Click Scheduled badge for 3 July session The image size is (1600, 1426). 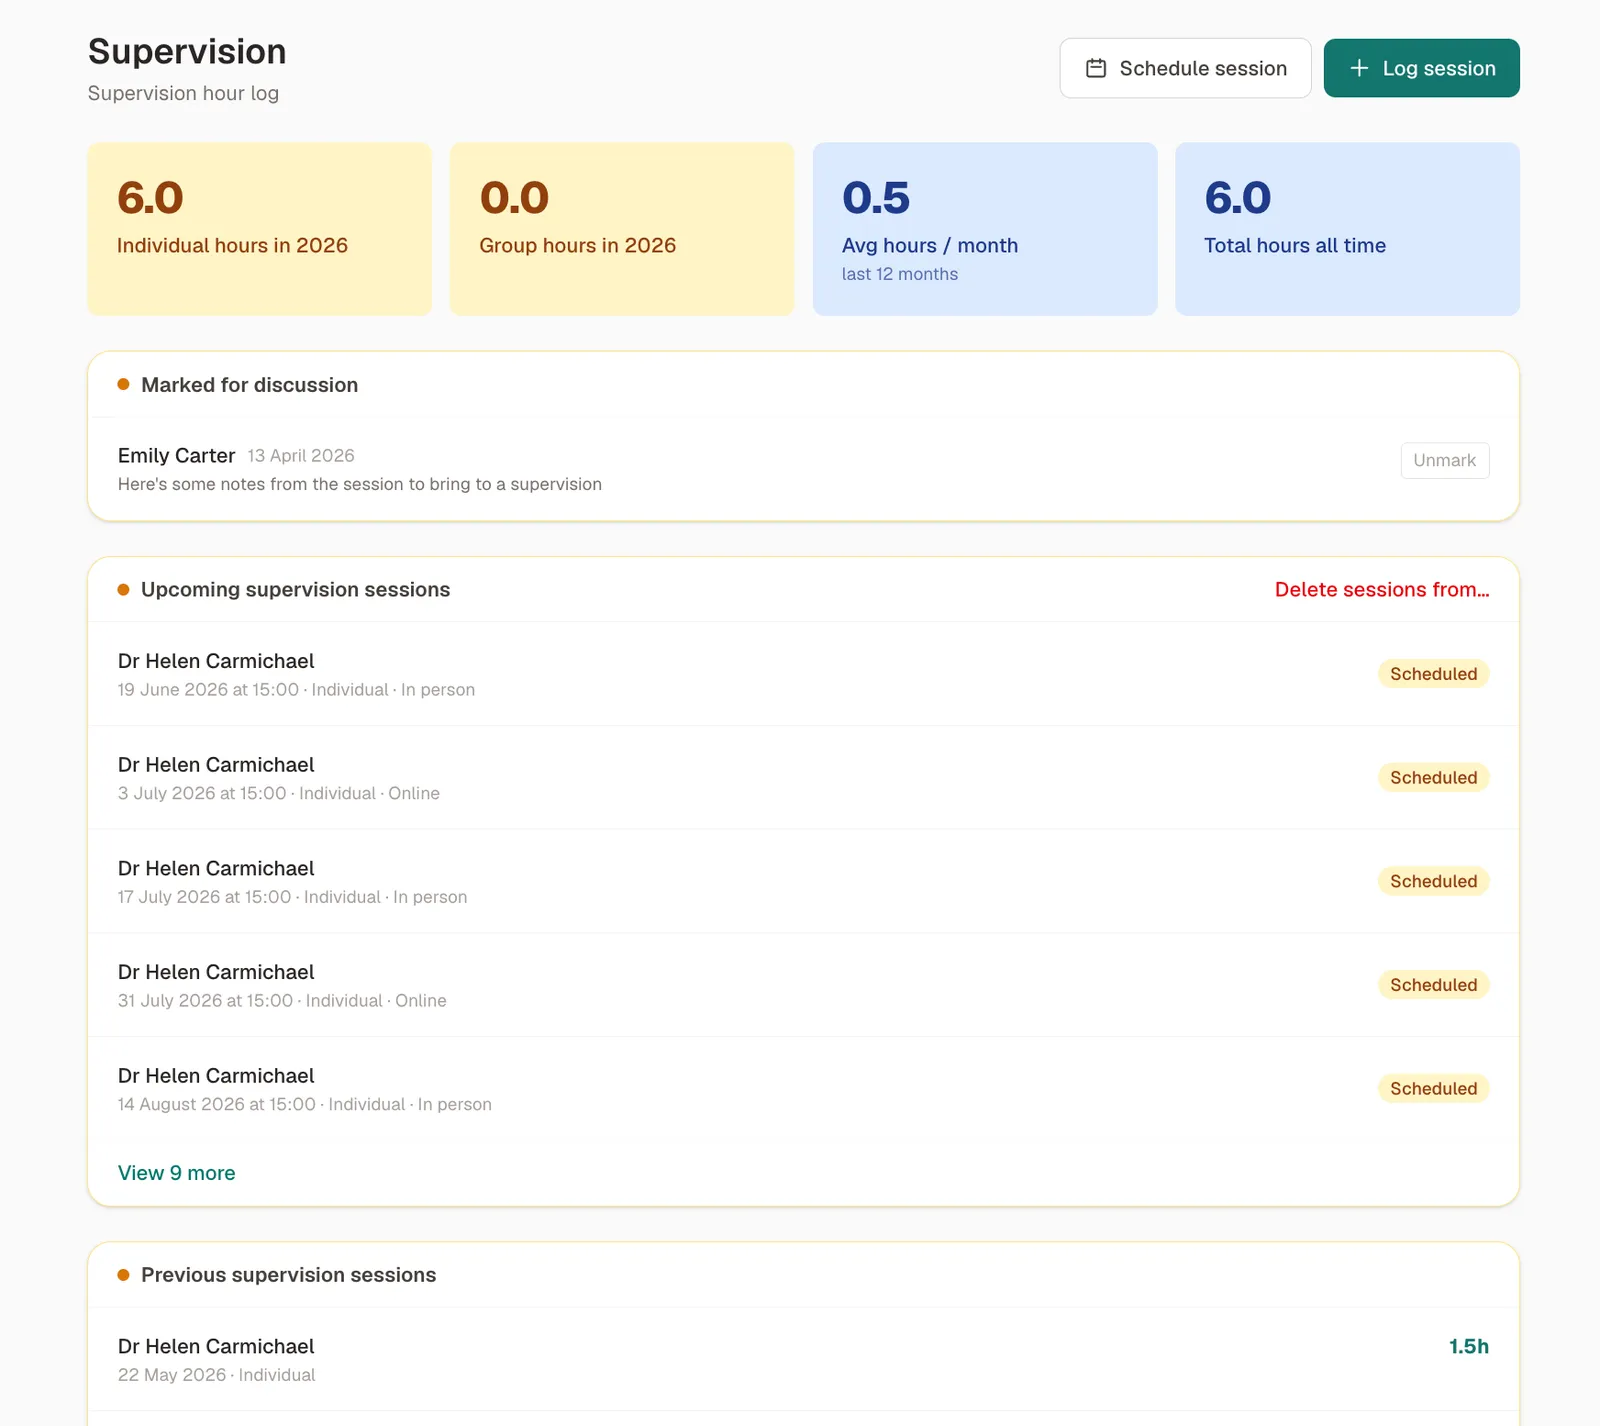tap(1433, 778)
